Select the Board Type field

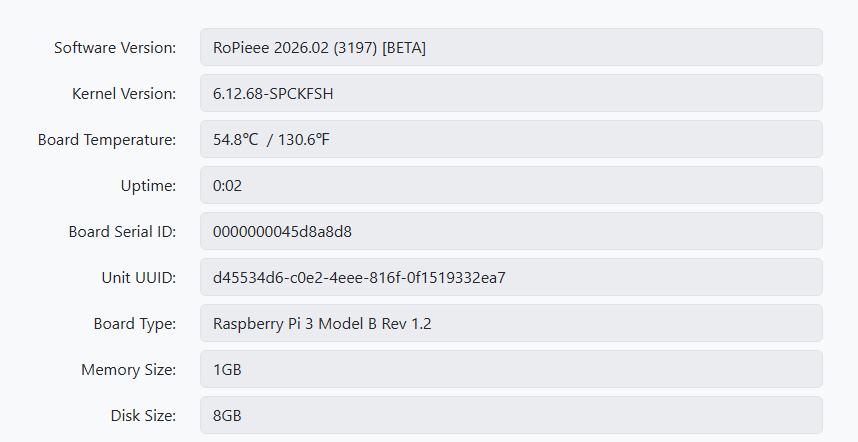point(510,323)
